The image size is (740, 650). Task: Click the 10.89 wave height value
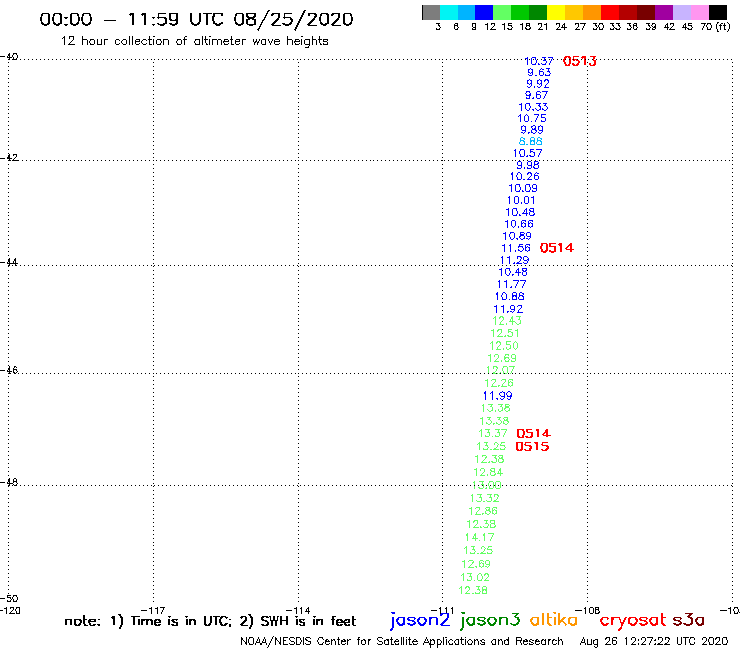click(x=517, y=236)
